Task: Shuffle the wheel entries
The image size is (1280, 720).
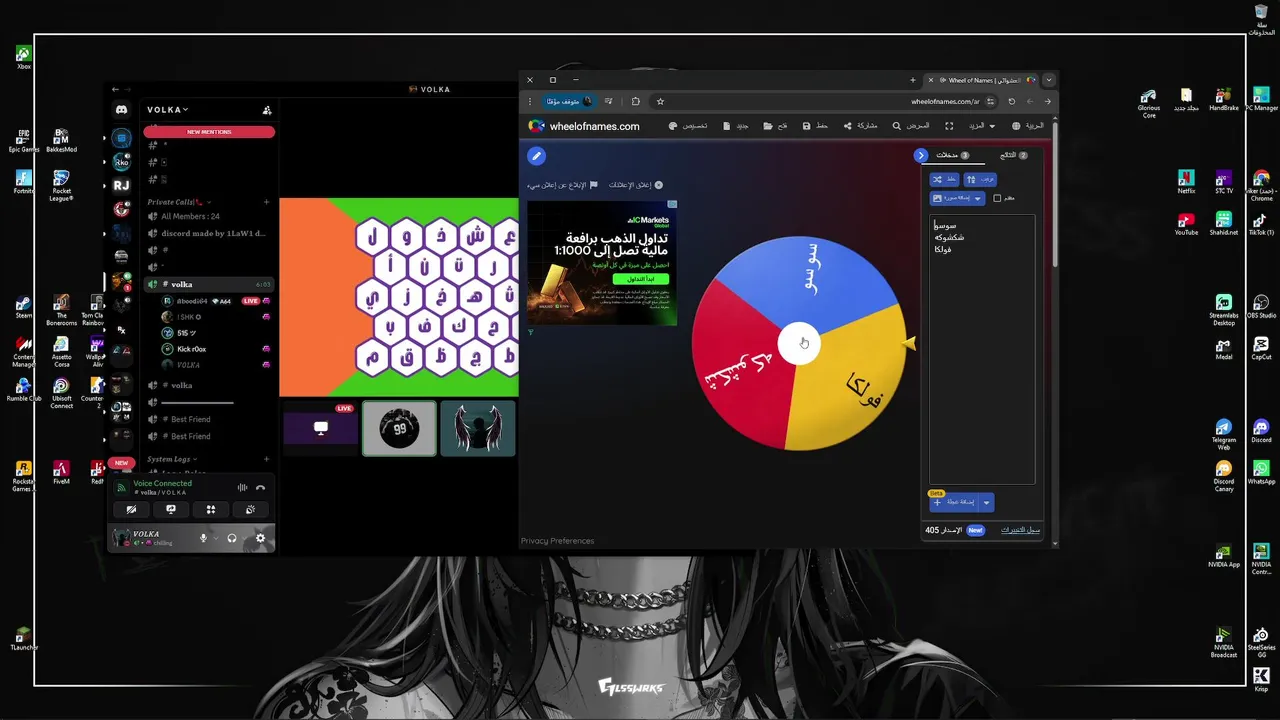Action: (944, 180)
